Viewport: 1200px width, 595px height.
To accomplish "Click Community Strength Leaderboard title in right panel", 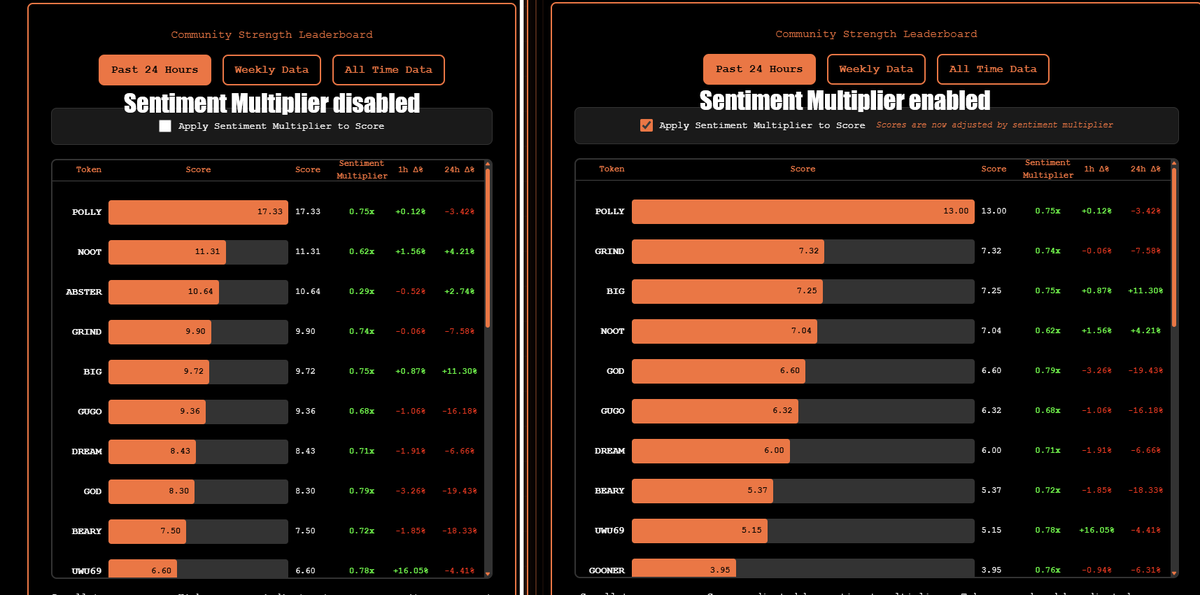I will tap(876, 34).
